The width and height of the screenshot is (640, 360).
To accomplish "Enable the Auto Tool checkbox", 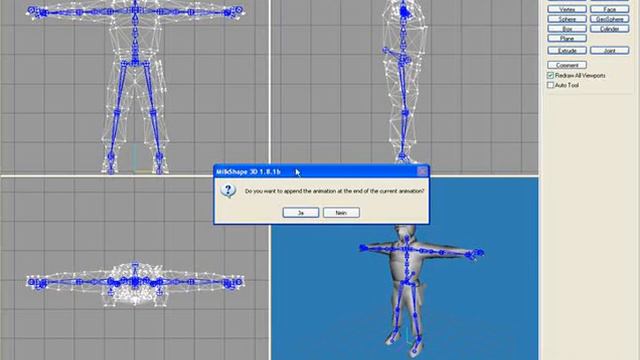I will (x=550, y=85).
